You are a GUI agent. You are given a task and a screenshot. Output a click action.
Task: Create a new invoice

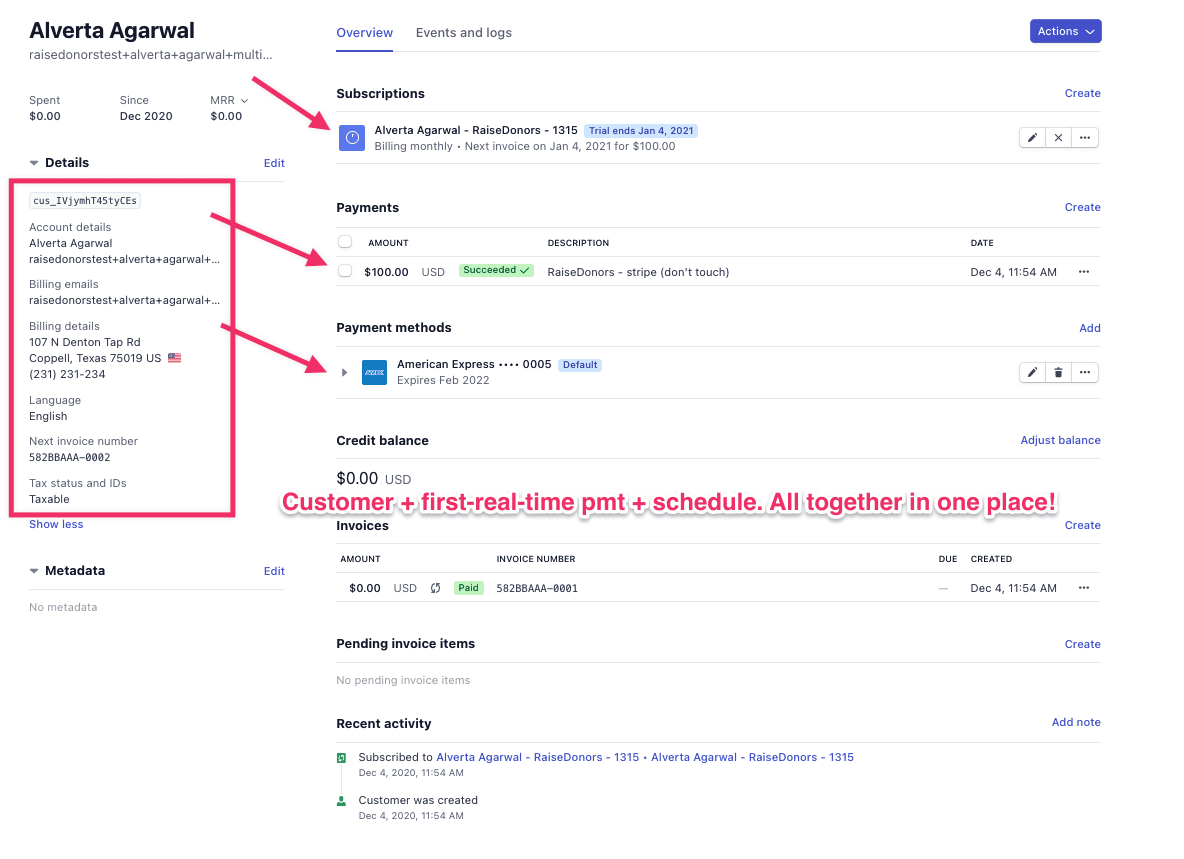(x=1082, y=525)
